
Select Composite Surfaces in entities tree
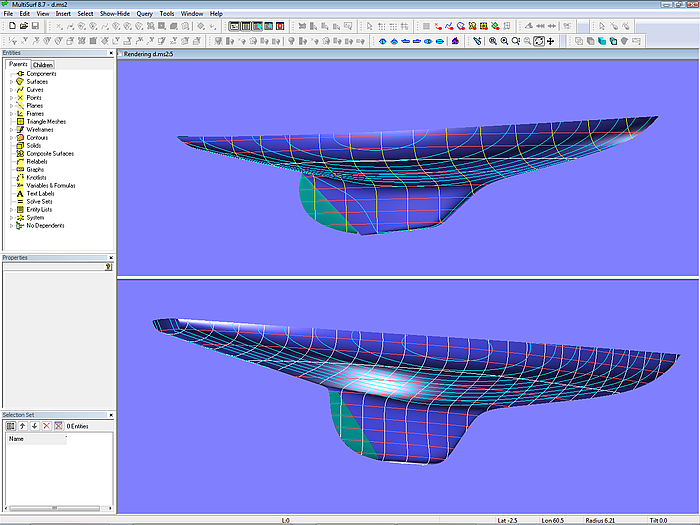coord(49,154)
